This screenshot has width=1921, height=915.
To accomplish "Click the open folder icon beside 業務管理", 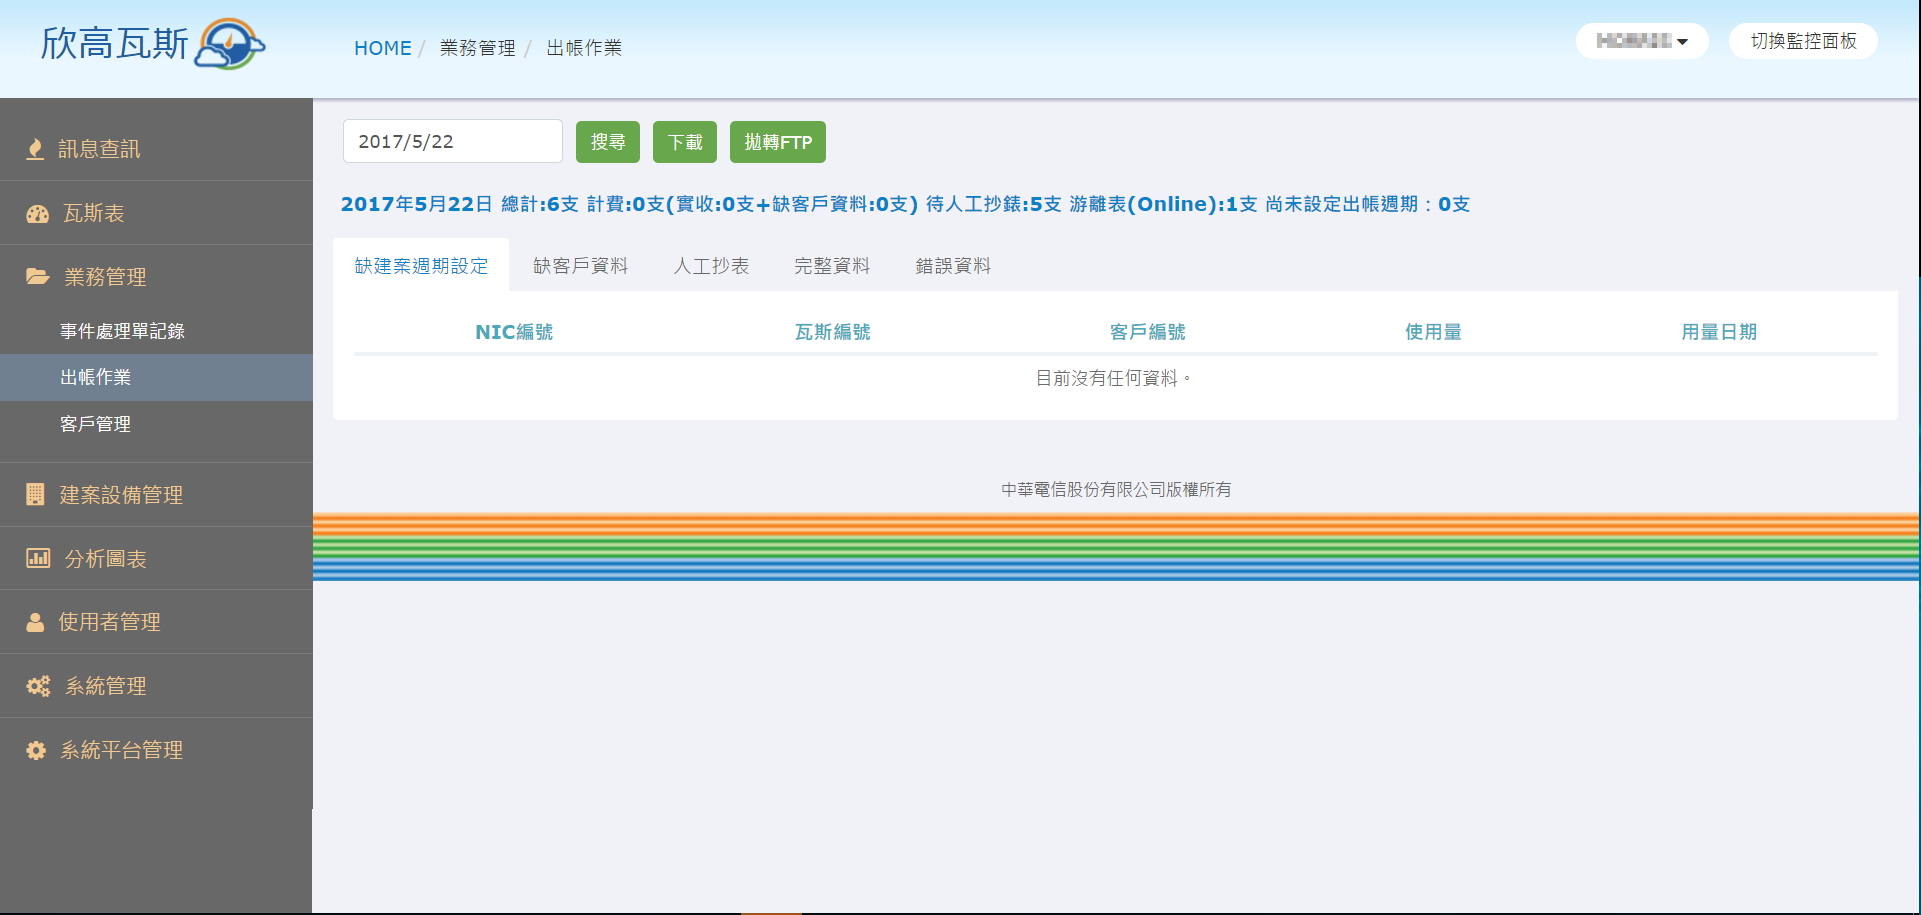I will click(38, 276).
